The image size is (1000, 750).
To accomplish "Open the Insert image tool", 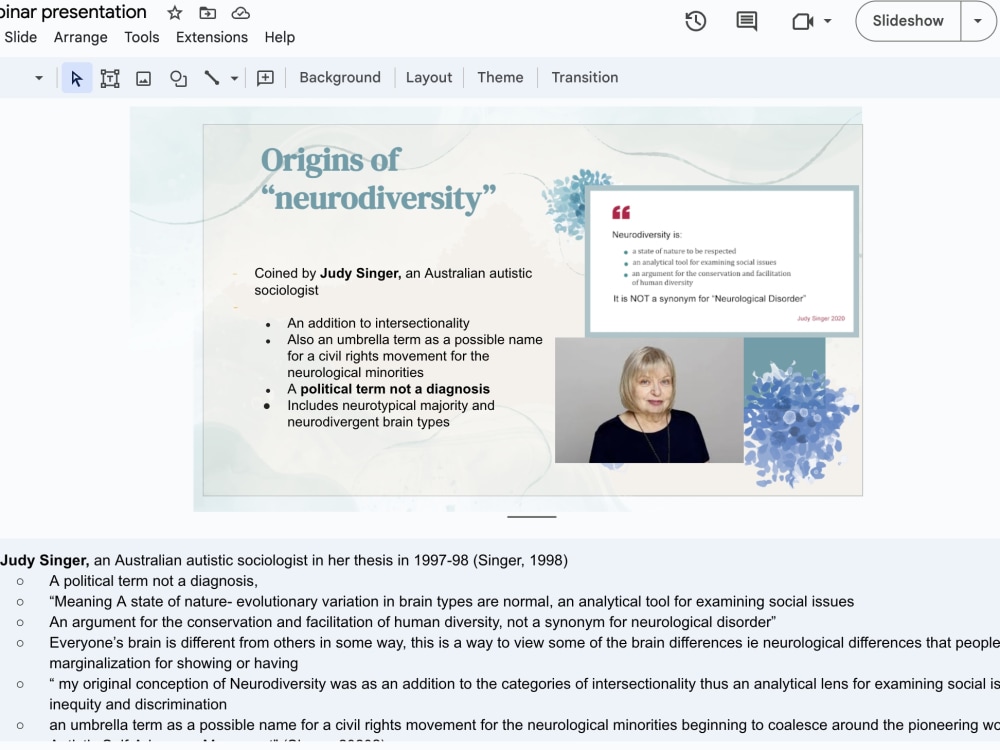I will [x=142, y=77].
